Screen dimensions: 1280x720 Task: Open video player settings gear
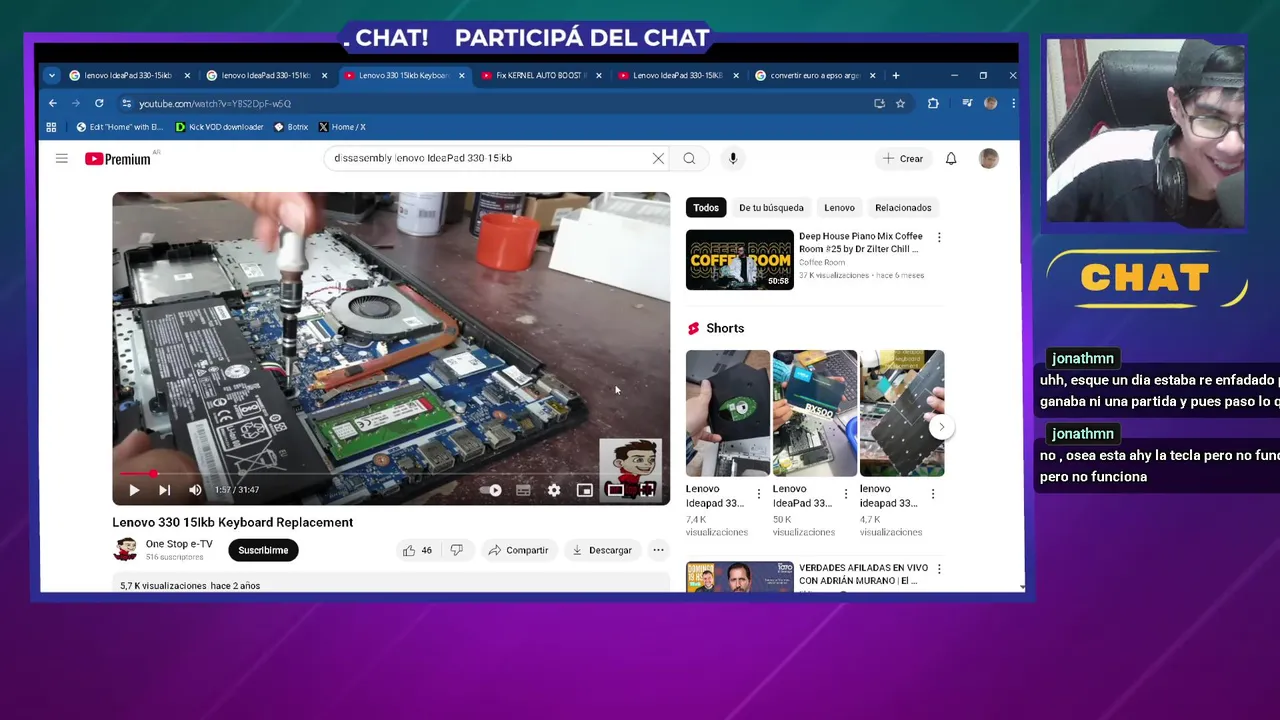click(554, 490)
